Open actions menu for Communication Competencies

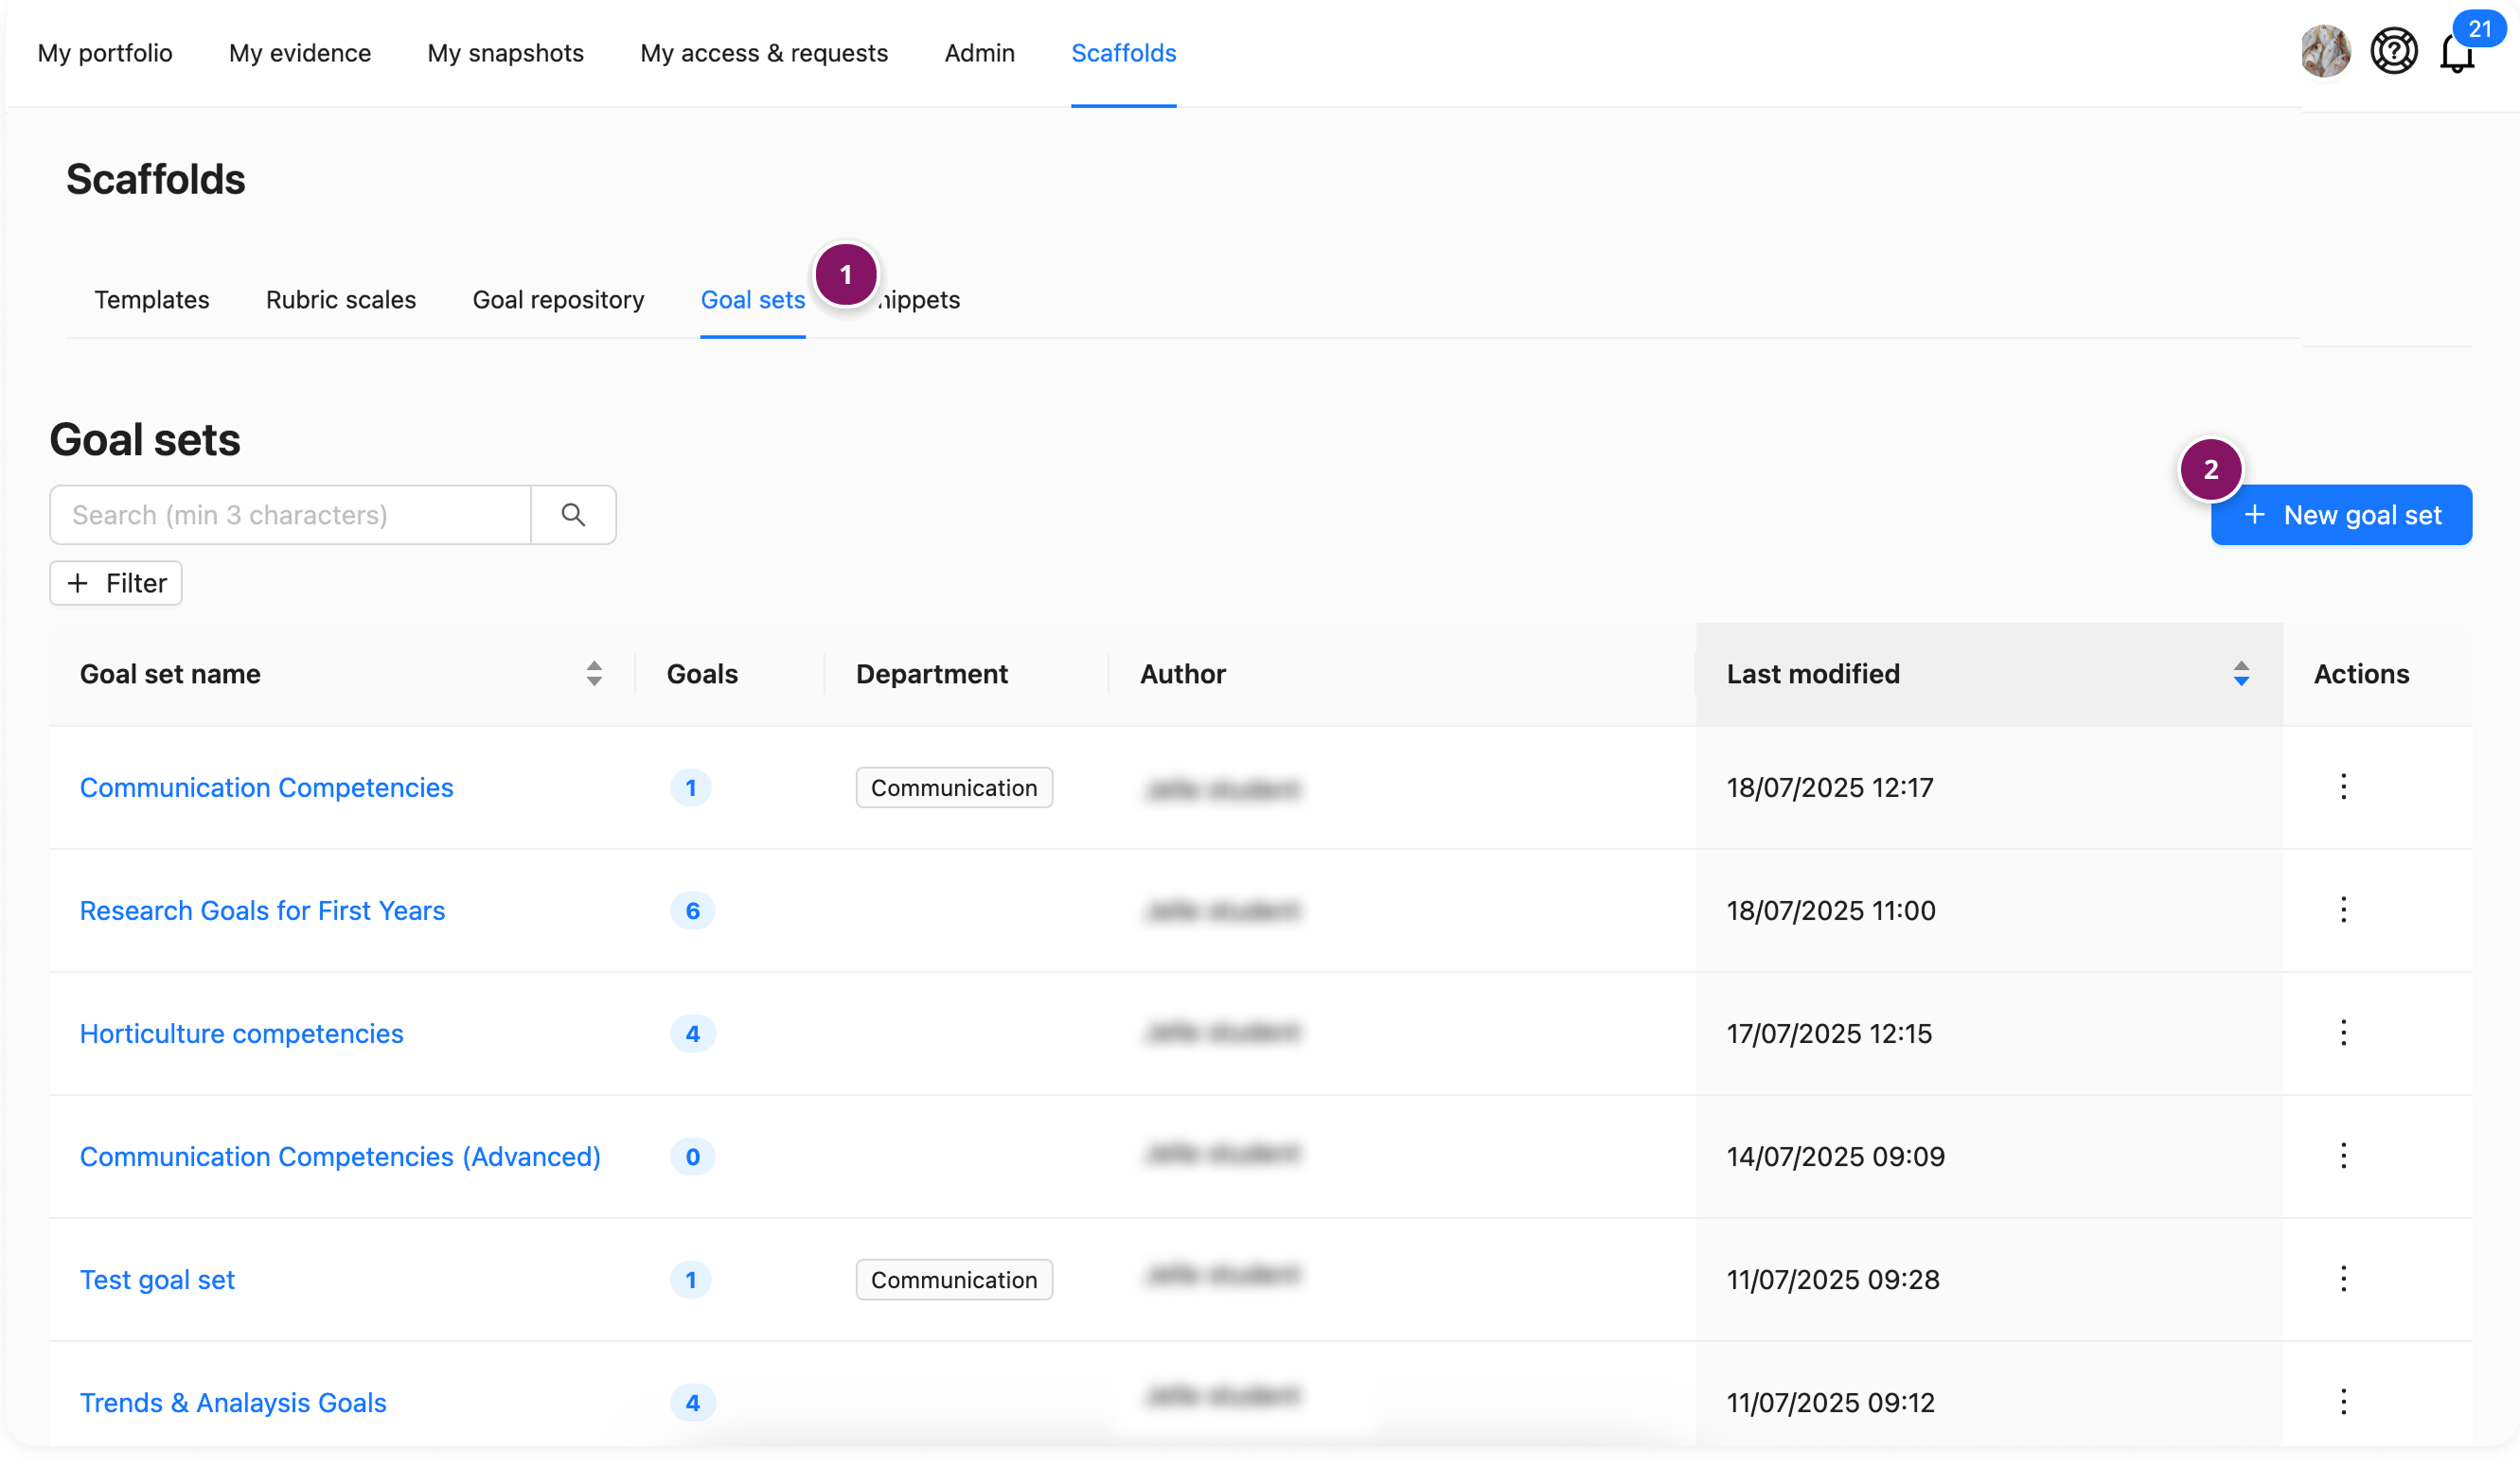(x=2343, y=787)
